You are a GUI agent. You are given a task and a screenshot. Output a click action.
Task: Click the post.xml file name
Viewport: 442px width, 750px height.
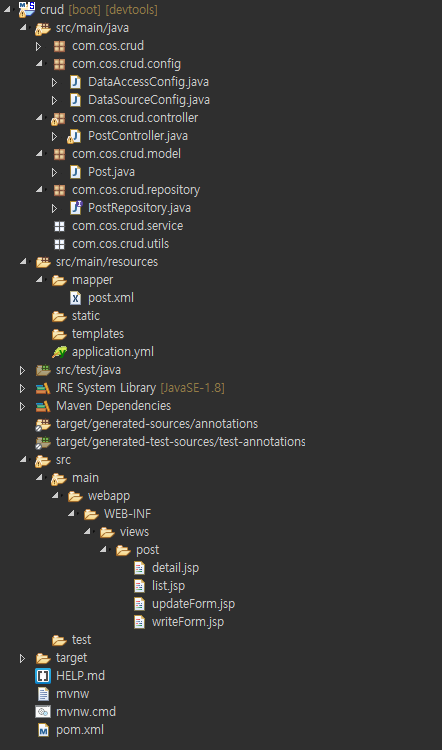(111, 298)
